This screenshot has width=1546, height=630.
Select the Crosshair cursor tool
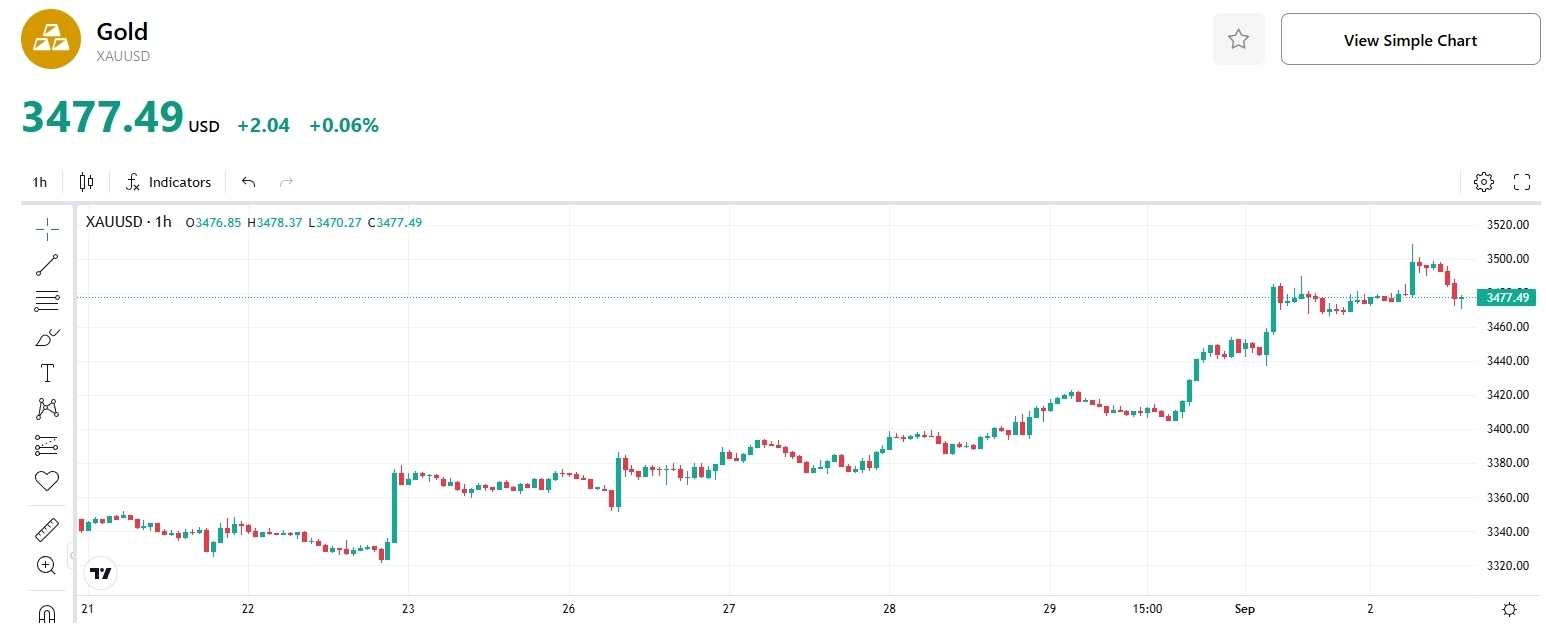pyautogui.click(x=46, y=229)
